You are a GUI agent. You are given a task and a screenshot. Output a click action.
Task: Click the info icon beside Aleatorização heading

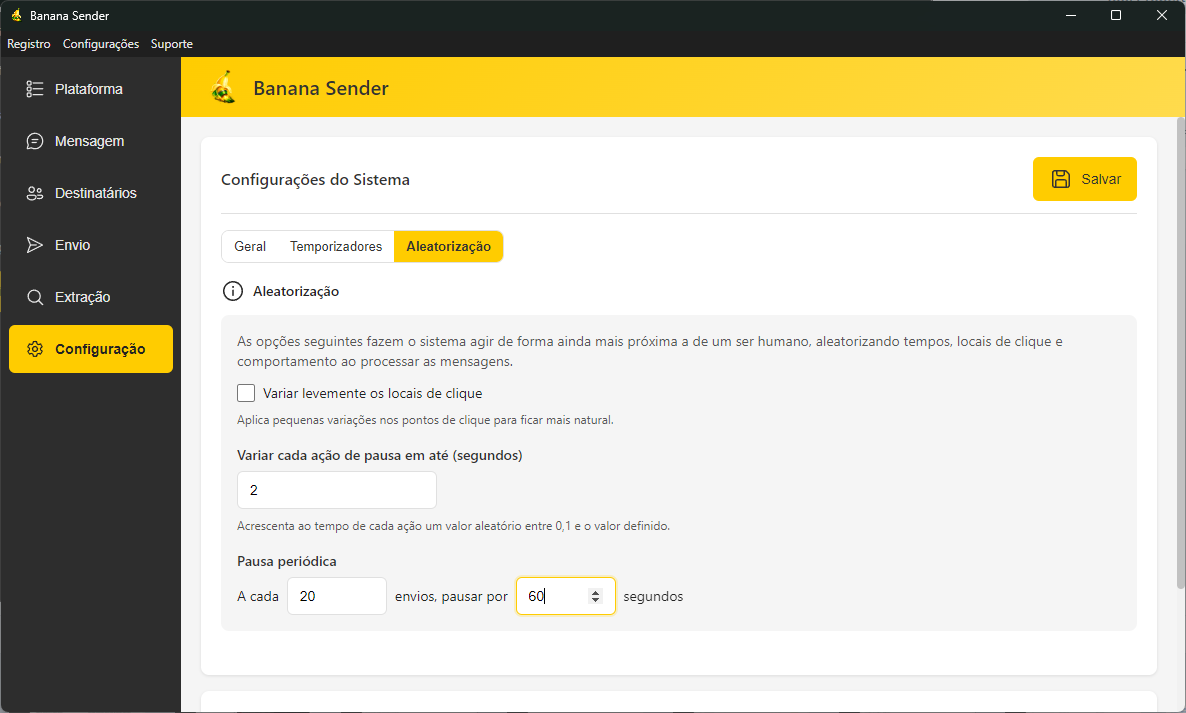pos(232,291)
